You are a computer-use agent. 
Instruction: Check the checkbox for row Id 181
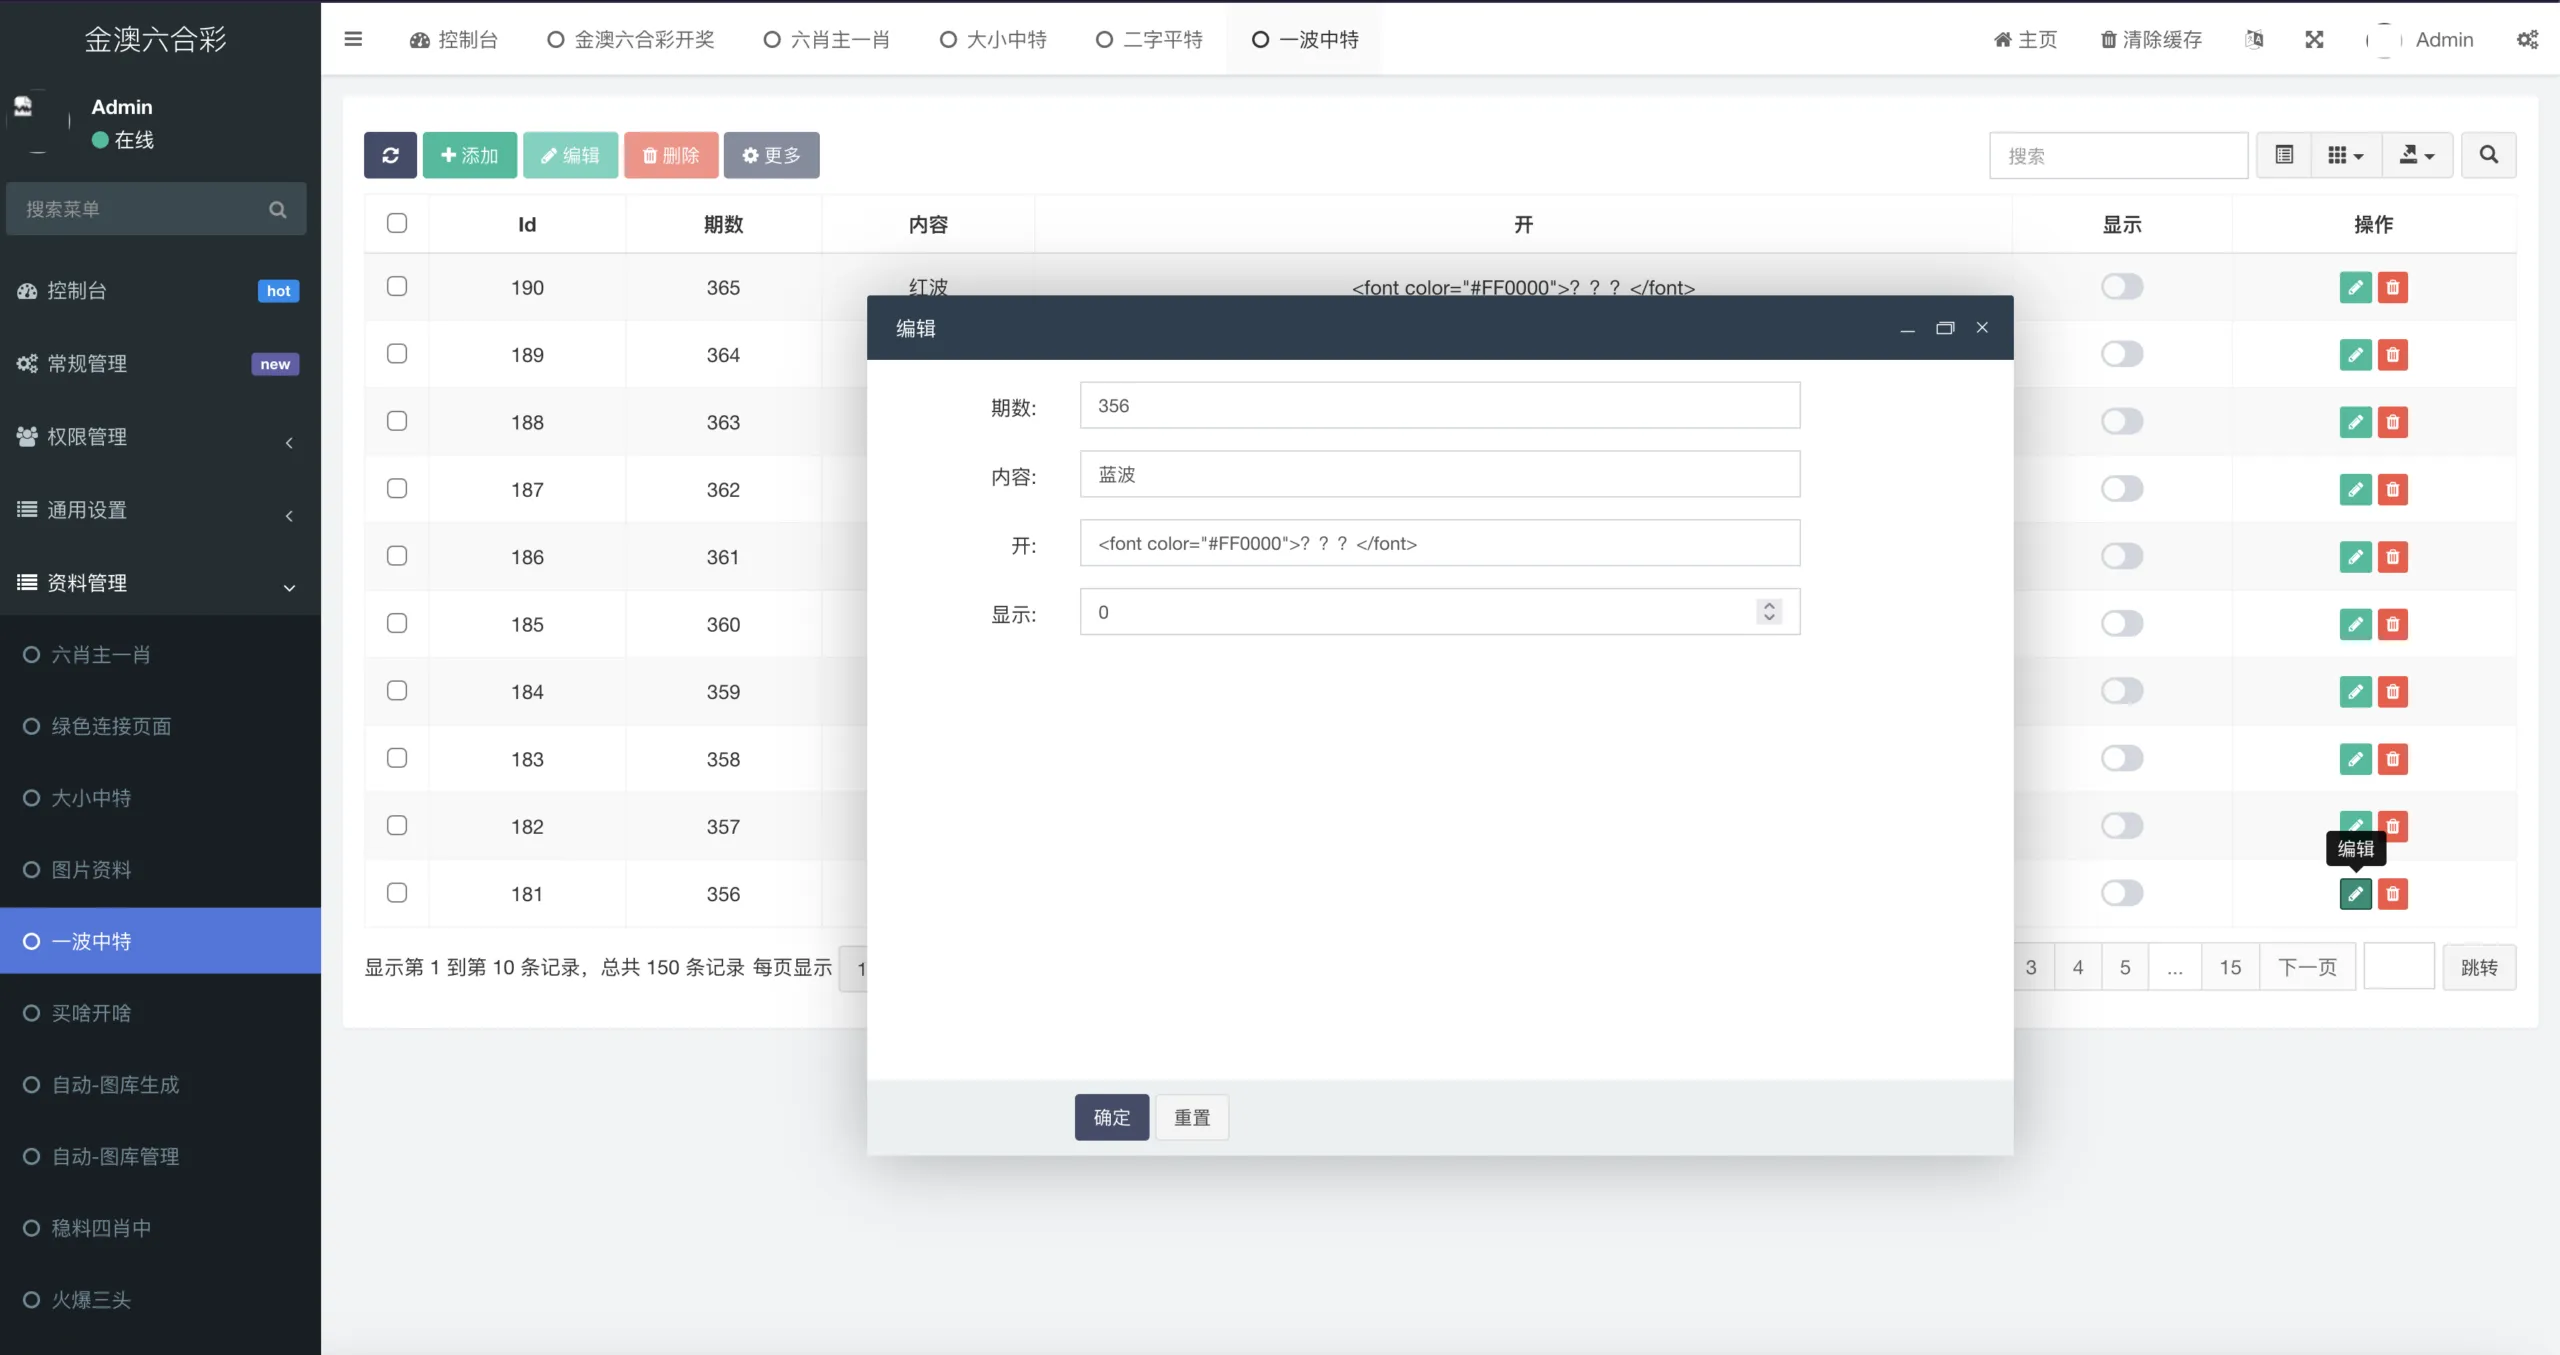397,893
